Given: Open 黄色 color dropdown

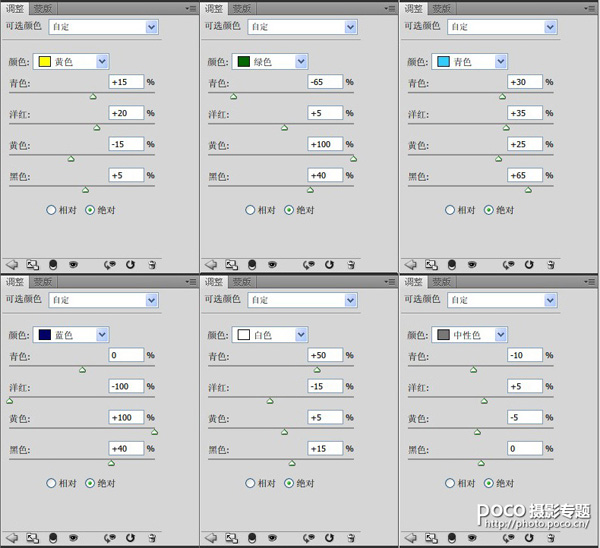Looking at the screenshot, I should 71,62.
